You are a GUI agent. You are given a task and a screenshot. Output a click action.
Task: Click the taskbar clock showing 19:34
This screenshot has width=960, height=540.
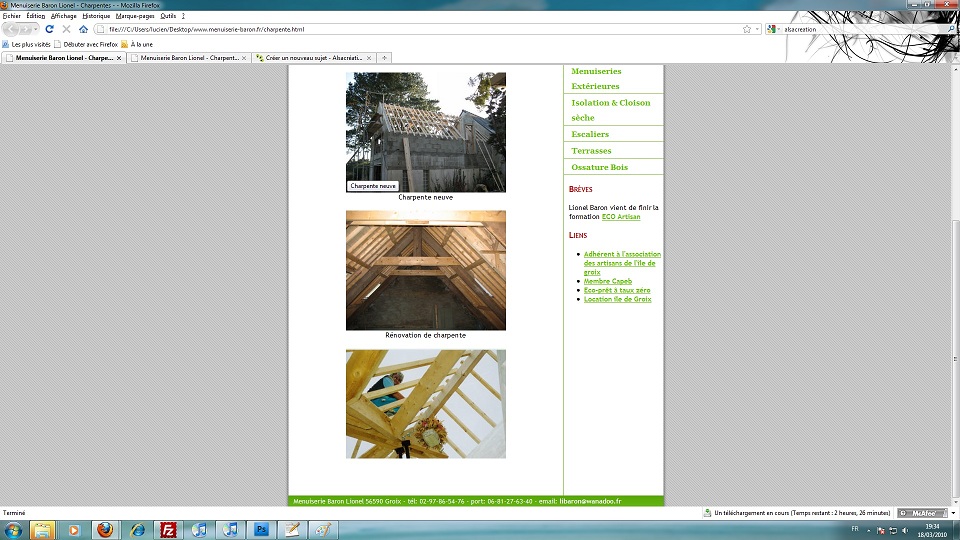point(932,530)
